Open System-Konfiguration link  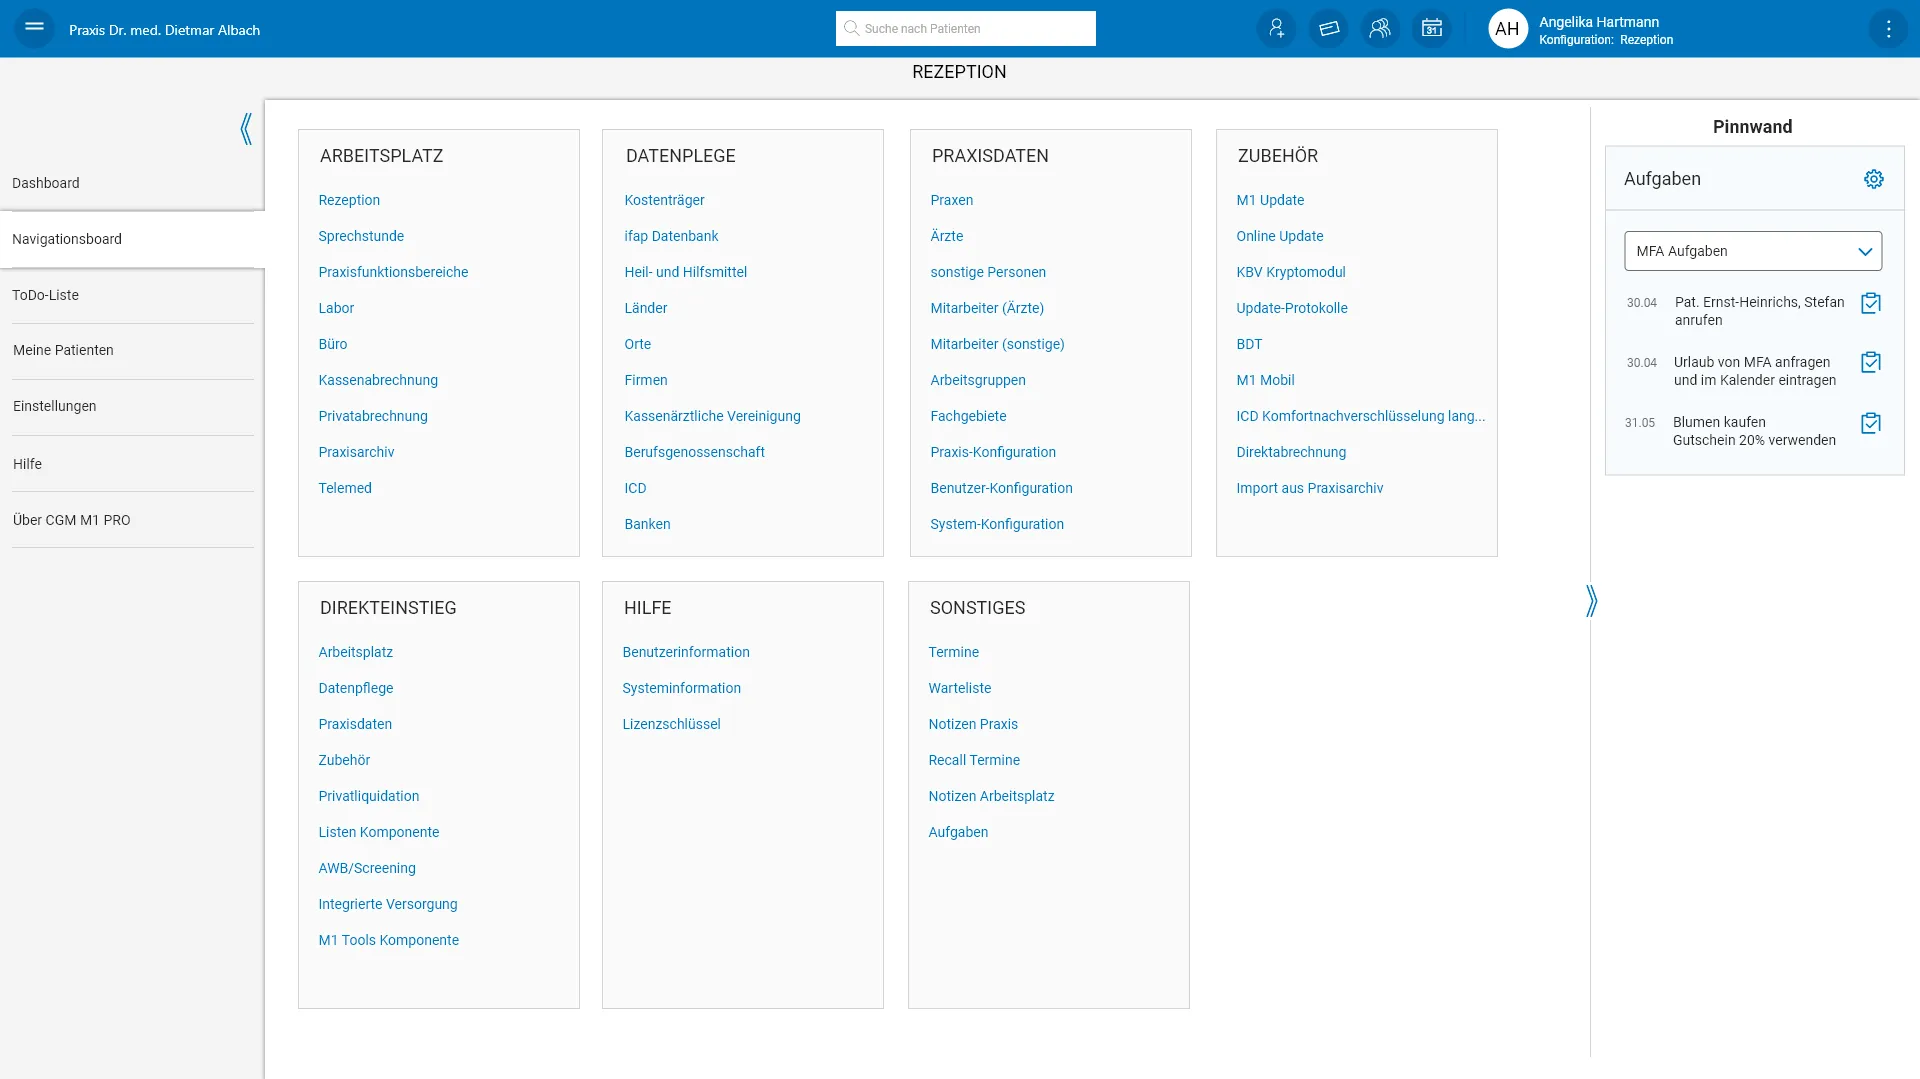pyautogui.click(x=997, y=524)
